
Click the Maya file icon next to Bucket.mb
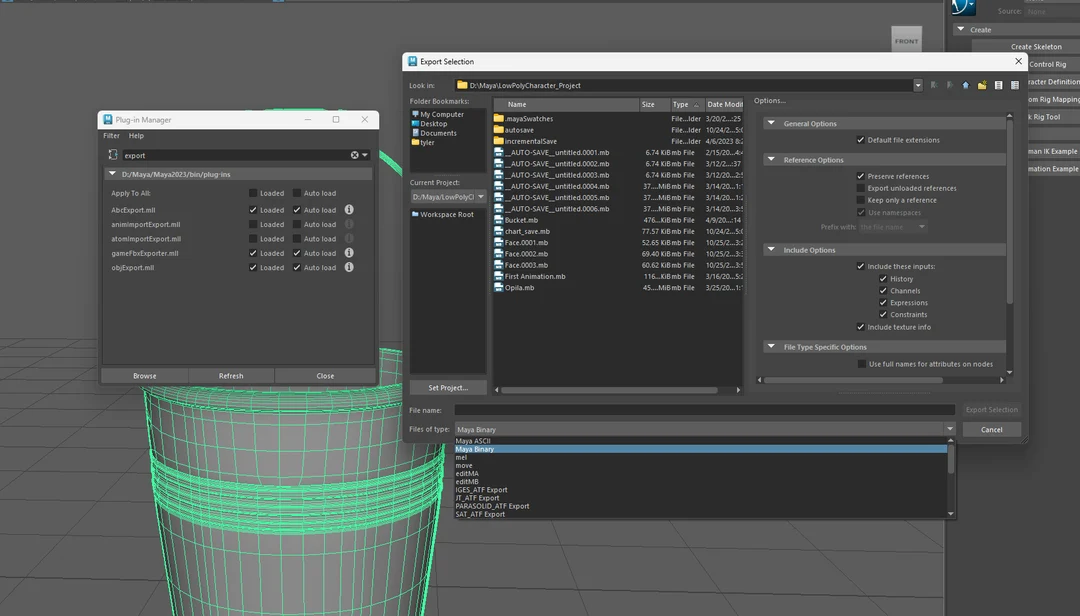pos(498,220)
